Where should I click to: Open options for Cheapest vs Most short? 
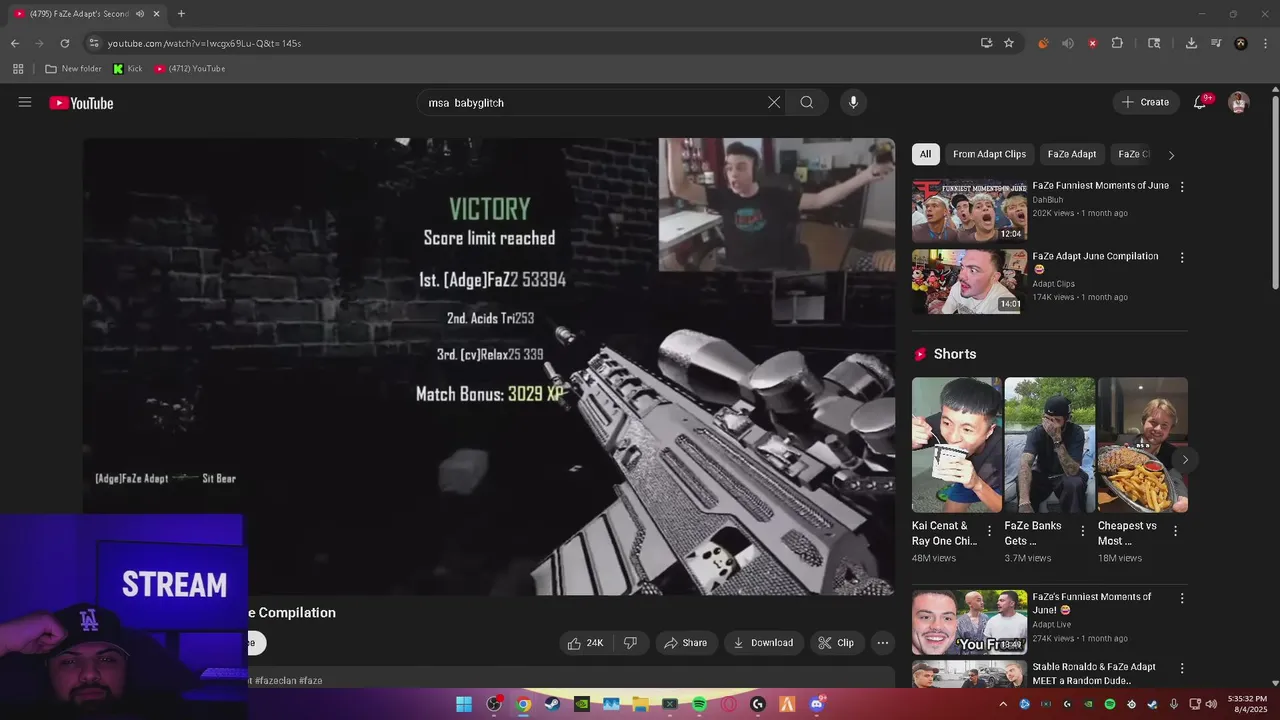pyautogui.click(x=1175, y=531)
